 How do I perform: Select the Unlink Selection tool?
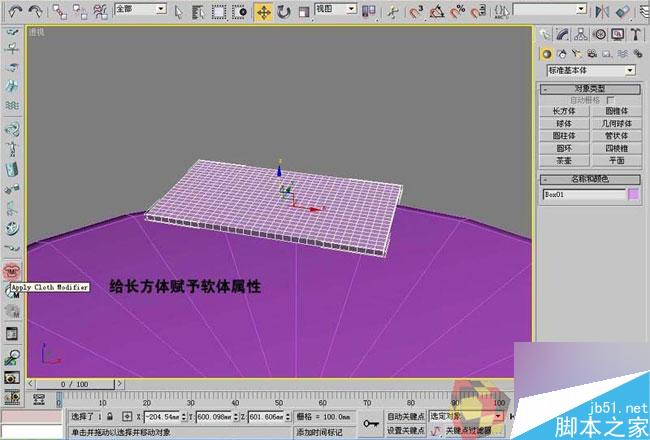coord(80,12)
